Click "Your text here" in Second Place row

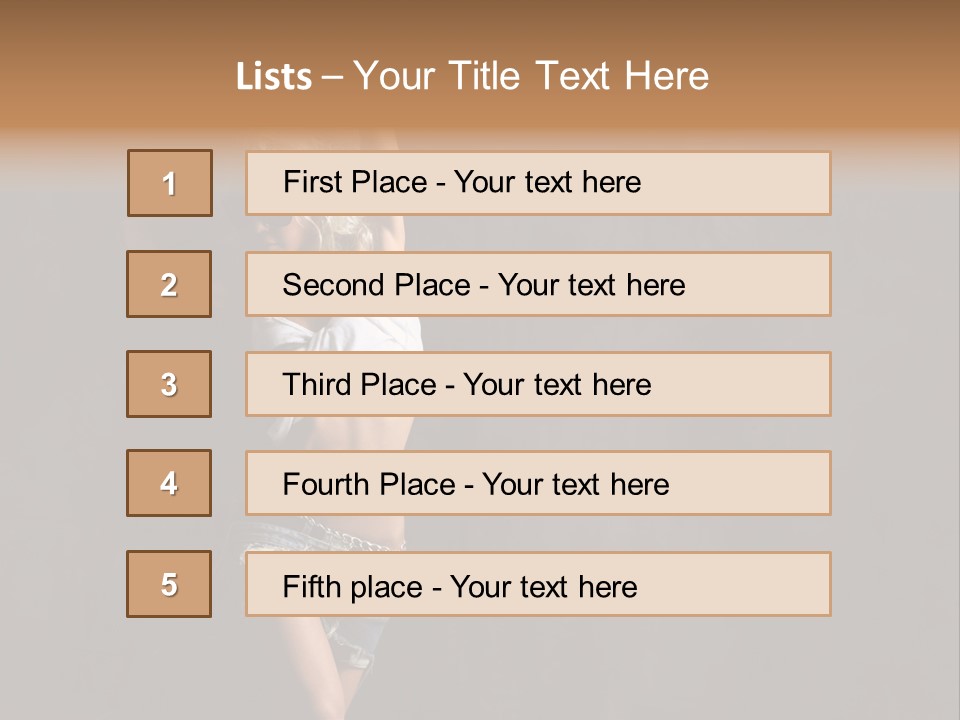click(x=591, y=285)
